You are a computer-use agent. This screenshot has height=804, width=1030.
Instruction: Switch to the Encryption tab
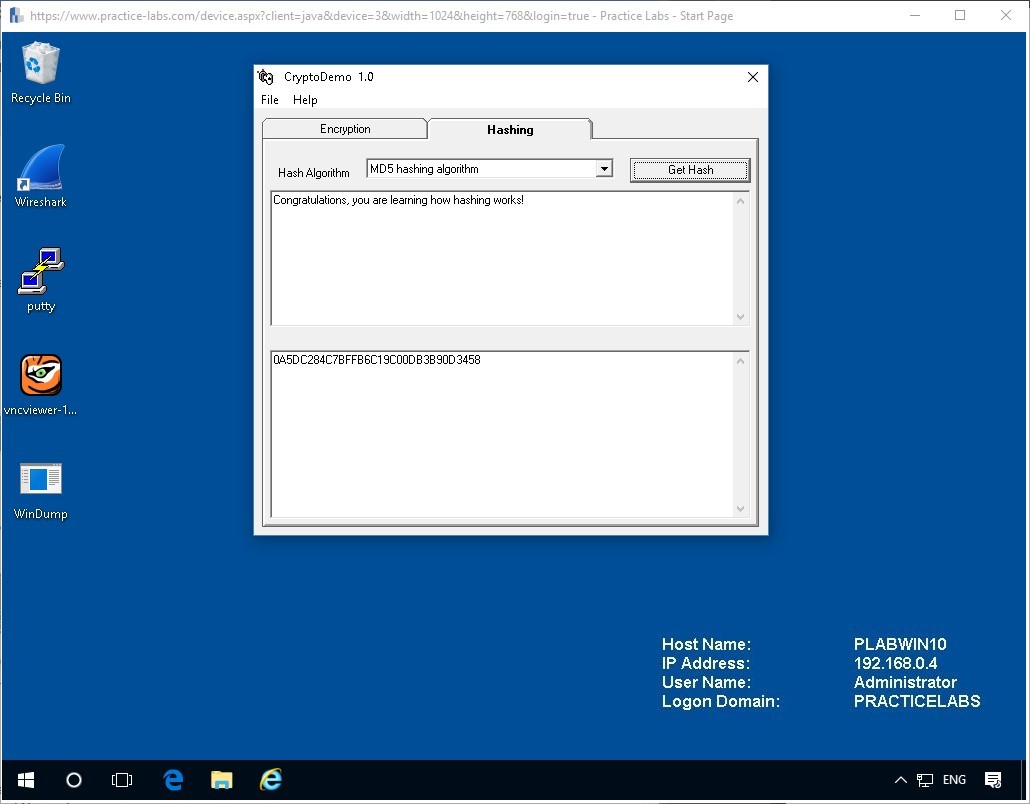coord(344,128)
